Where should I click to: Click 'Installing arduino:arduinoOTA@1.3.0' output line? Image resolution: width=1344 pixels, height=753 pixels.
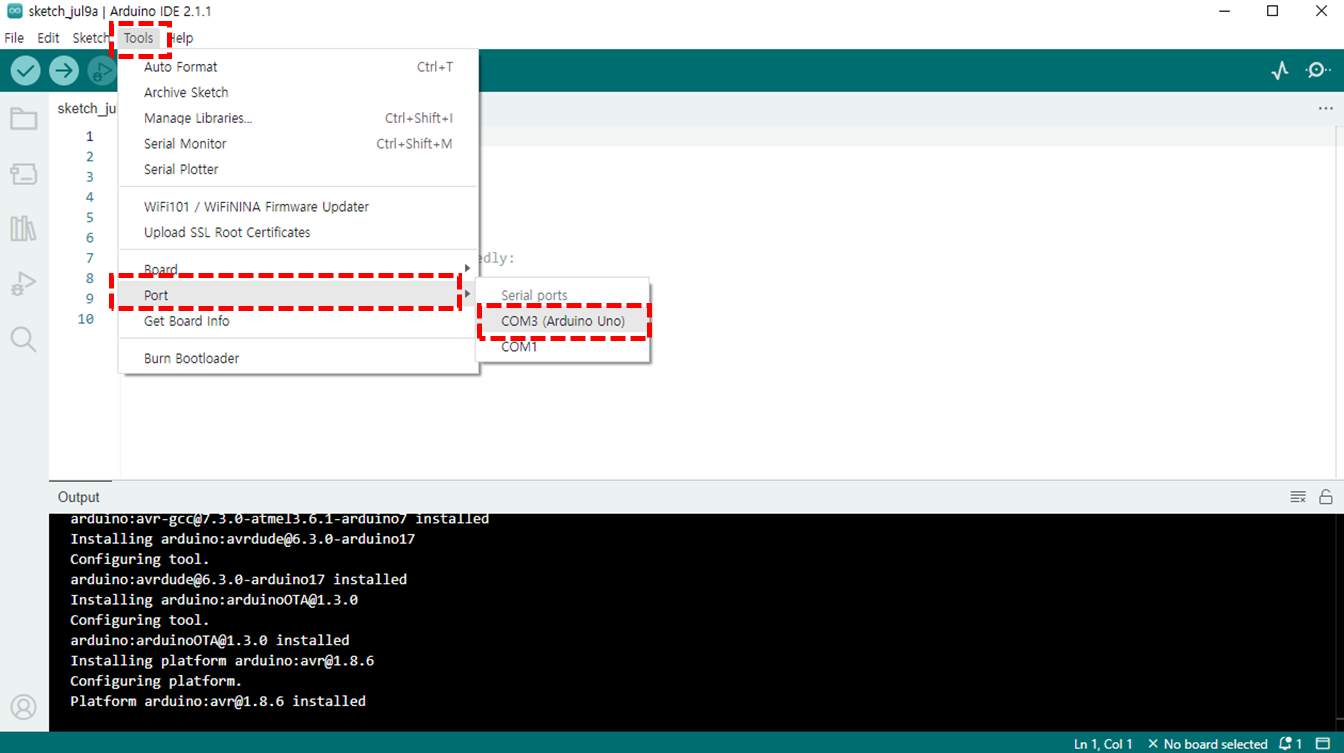[214, 600]
